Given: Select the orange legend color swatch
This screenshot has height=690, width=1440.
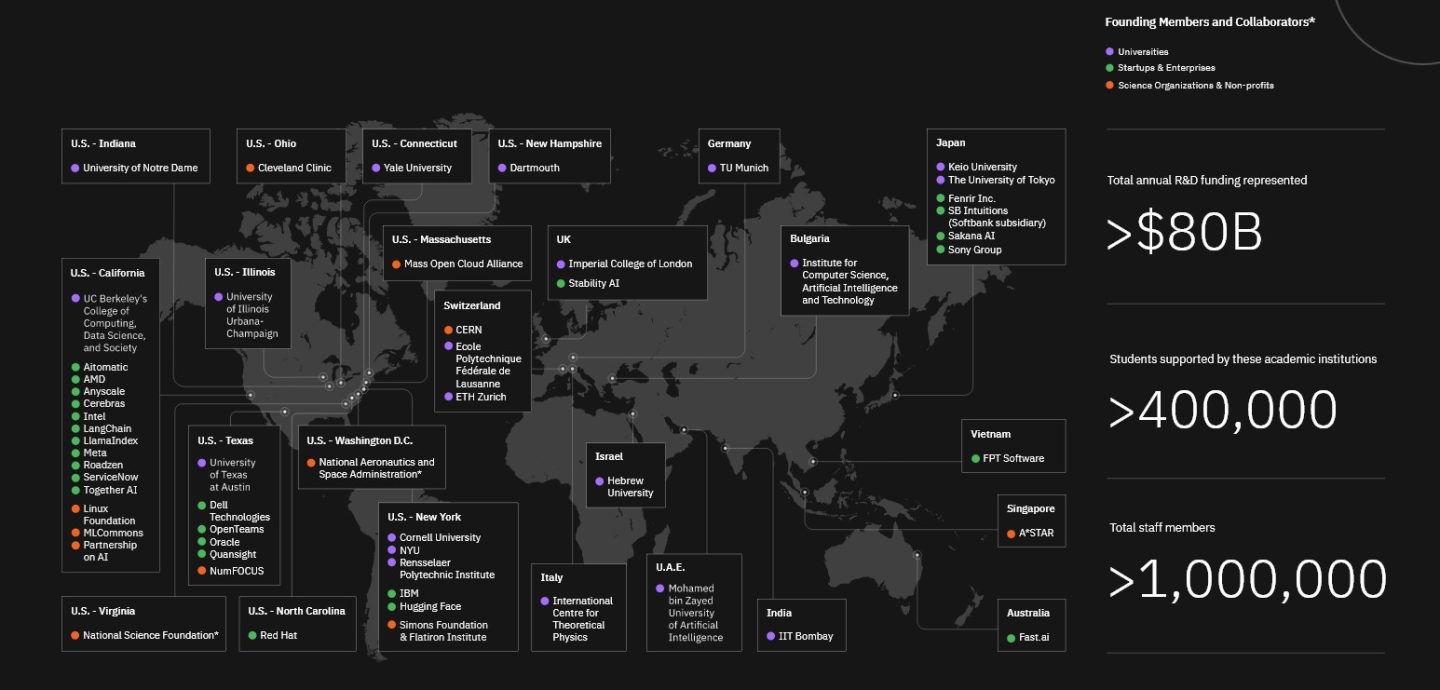Looking at the screenshot, I should 1107,85.
